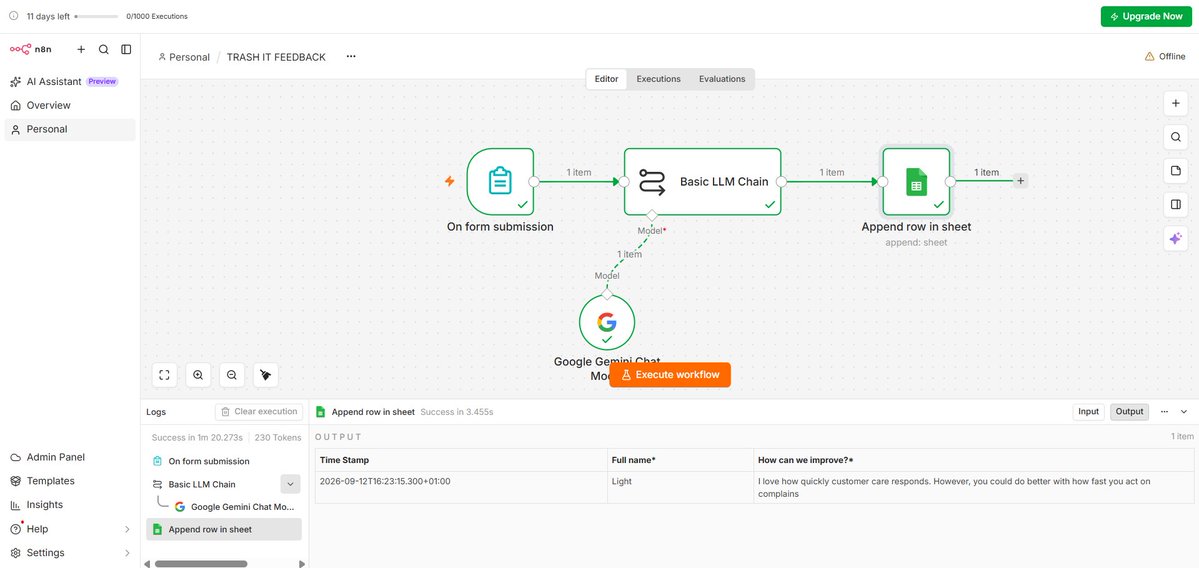
Task: Collapse Basic LLM Chain log chevron
Action: point(291,484)
